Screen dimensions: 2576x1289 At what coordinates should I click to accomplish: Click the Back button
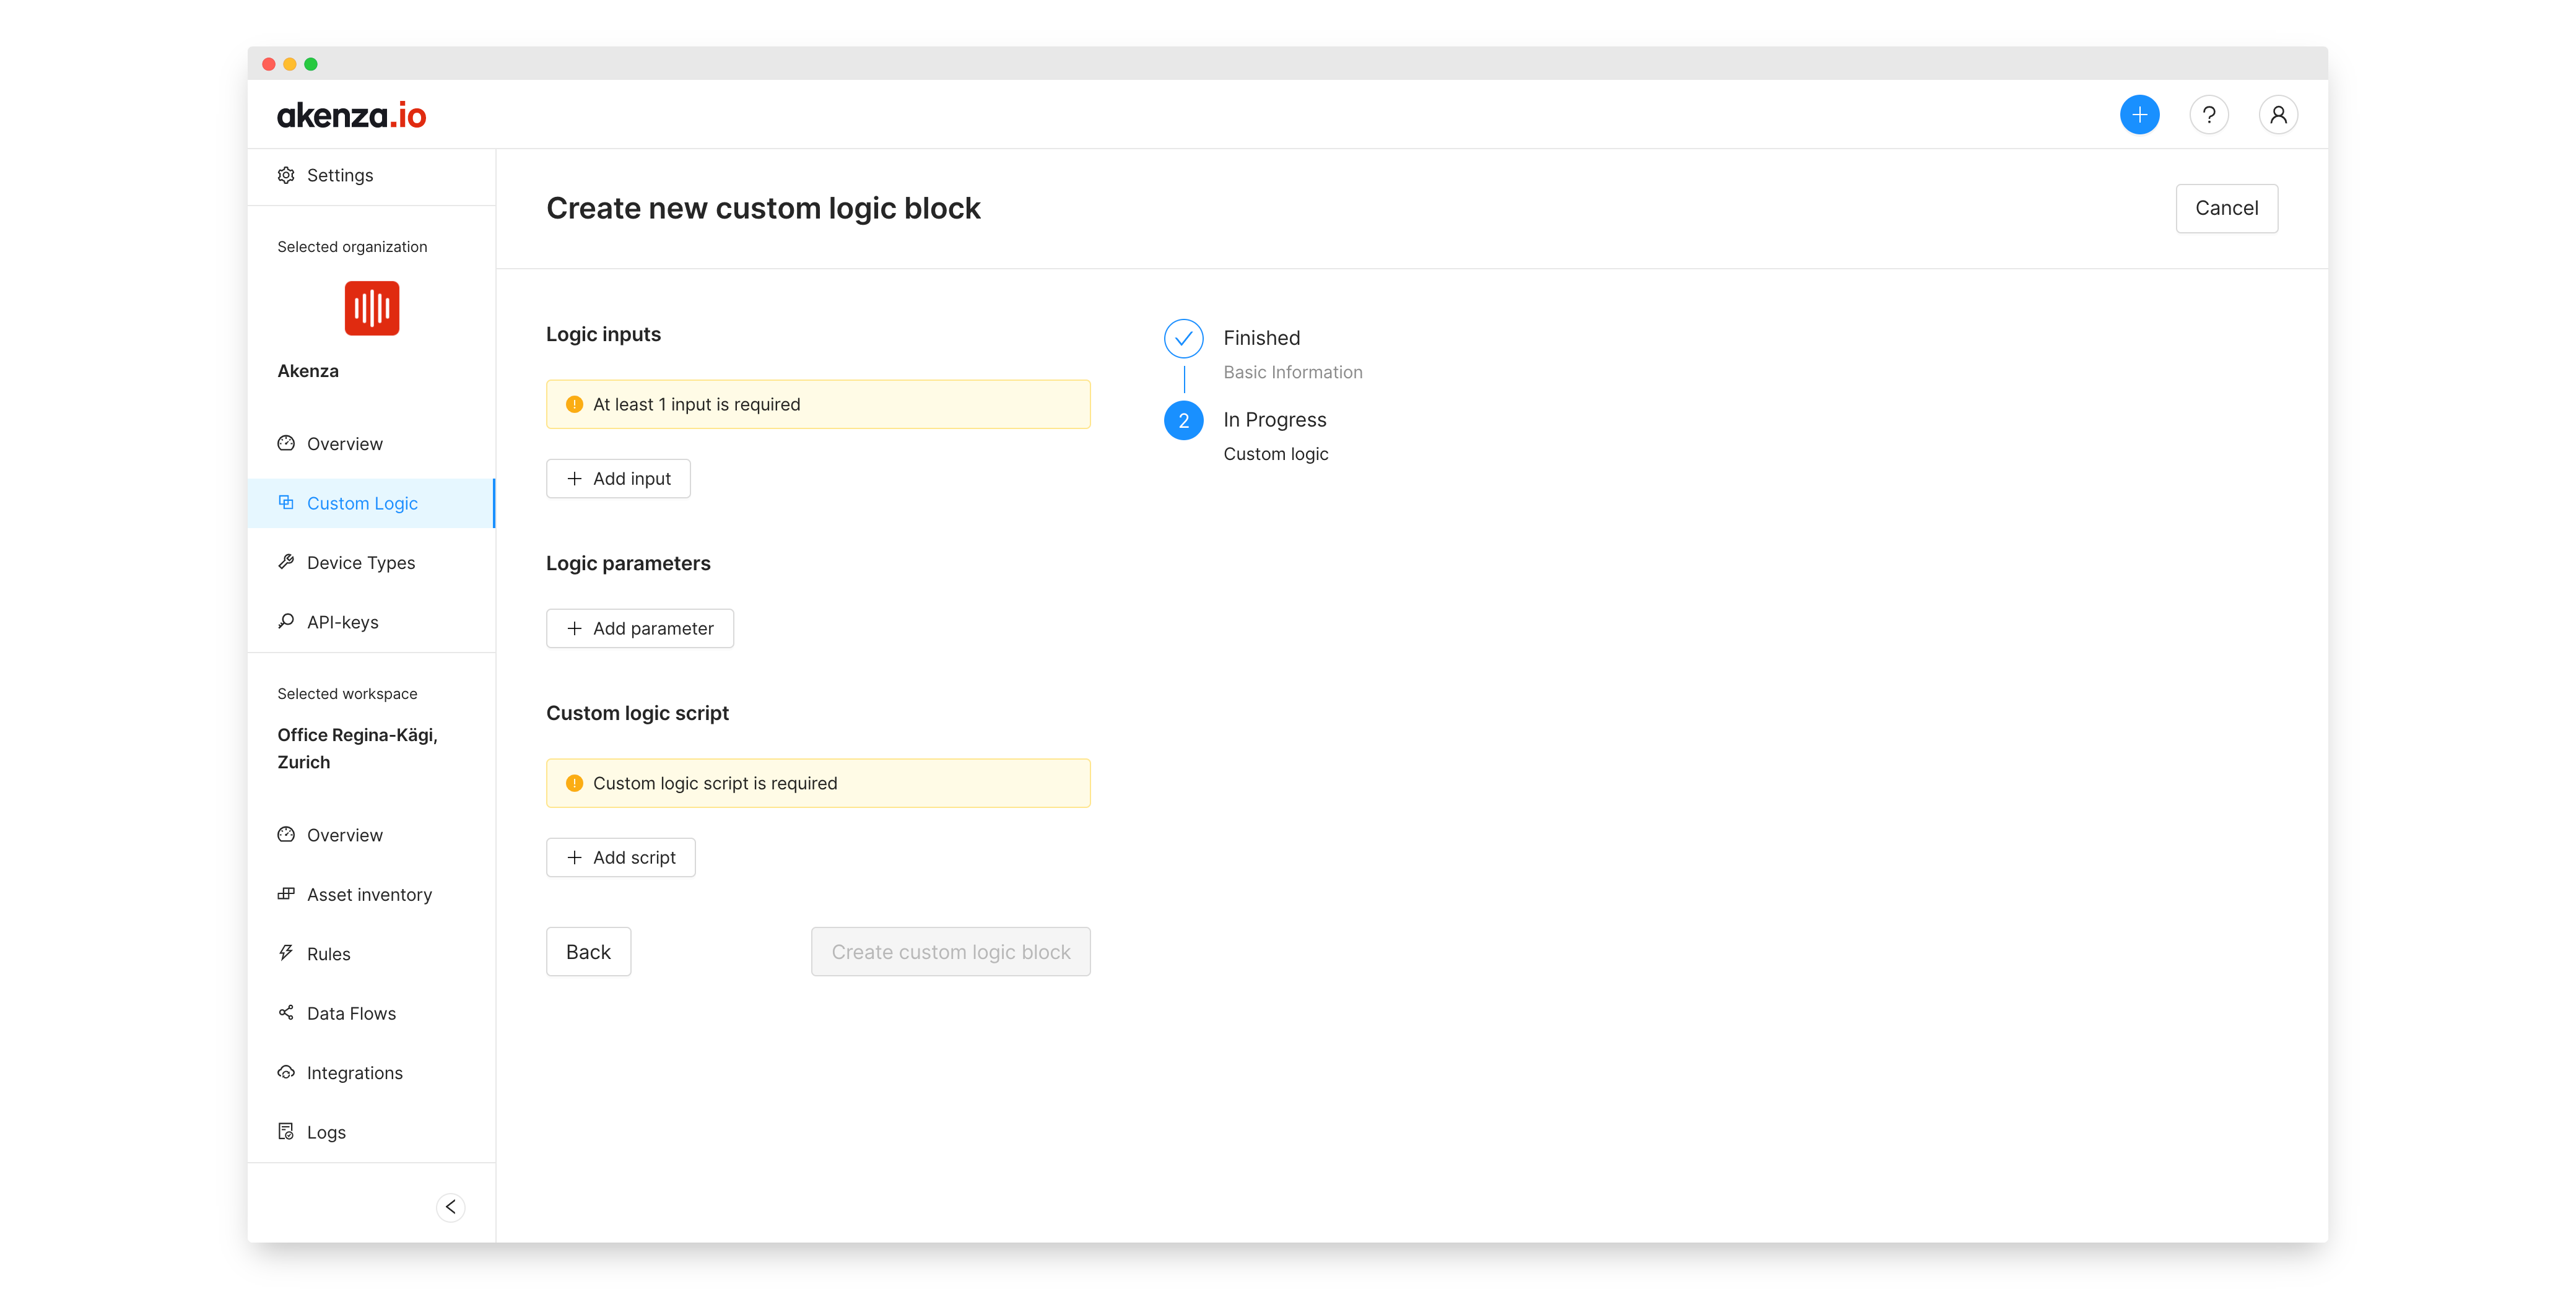click(588, 951)
